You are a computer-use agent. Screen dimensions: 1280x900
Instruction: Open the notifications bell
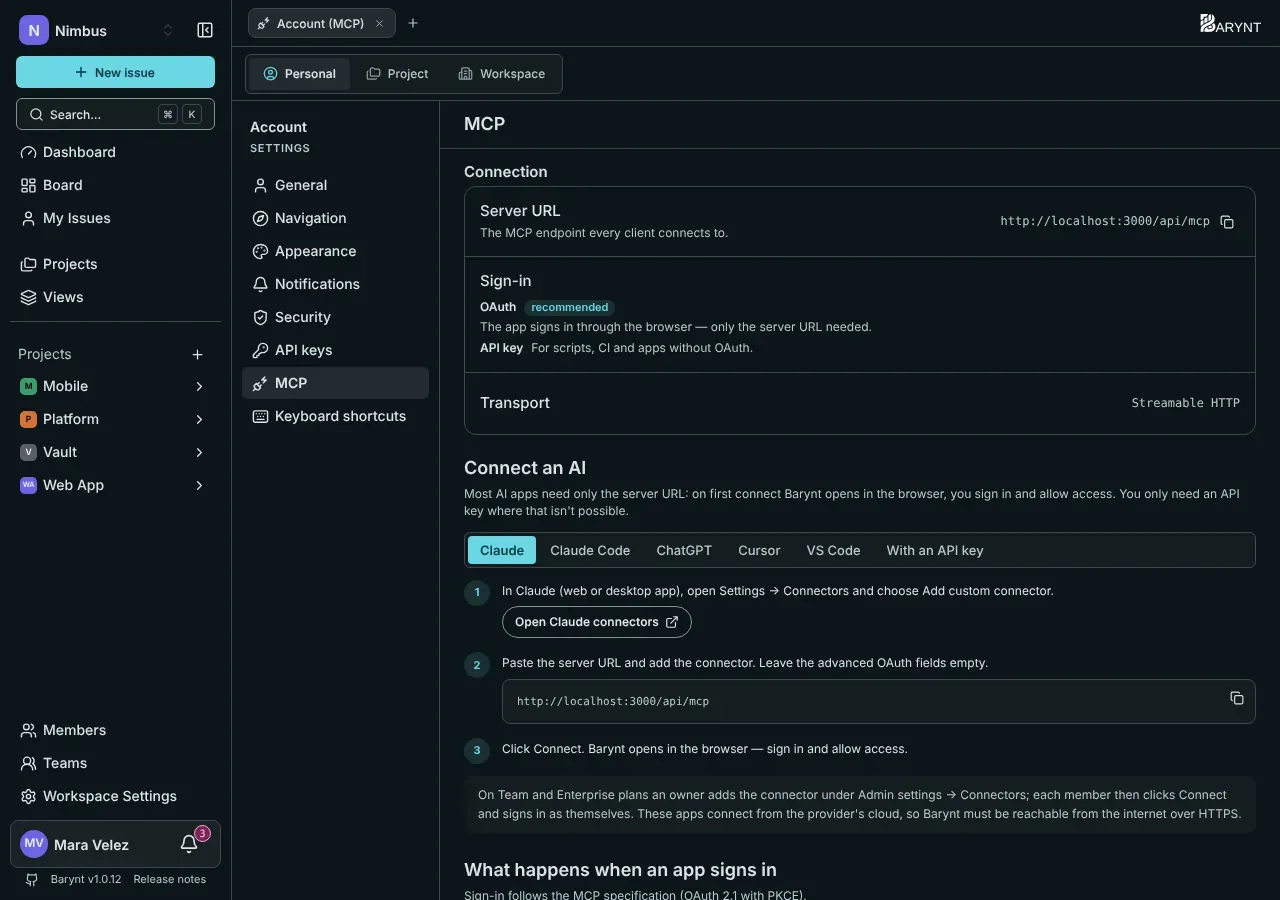[189, 844]
